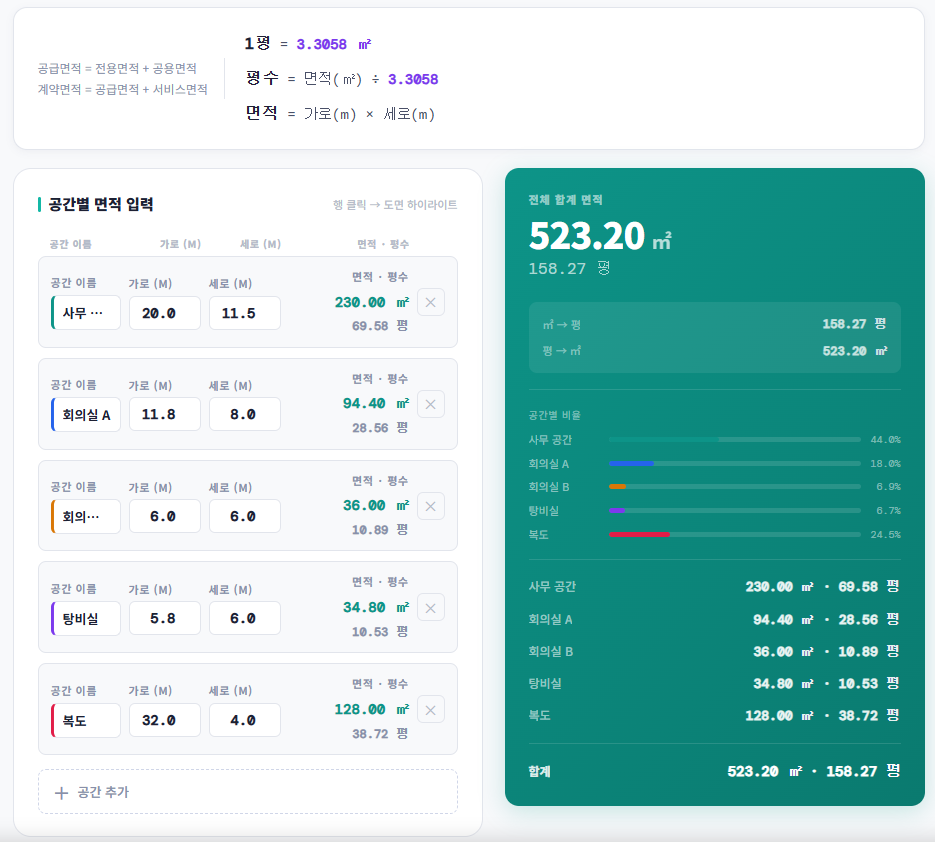Image resolution: width=935 pixels, height=842 pixels.
Task: Click the 44.0% ratio value
Action: 886,439
